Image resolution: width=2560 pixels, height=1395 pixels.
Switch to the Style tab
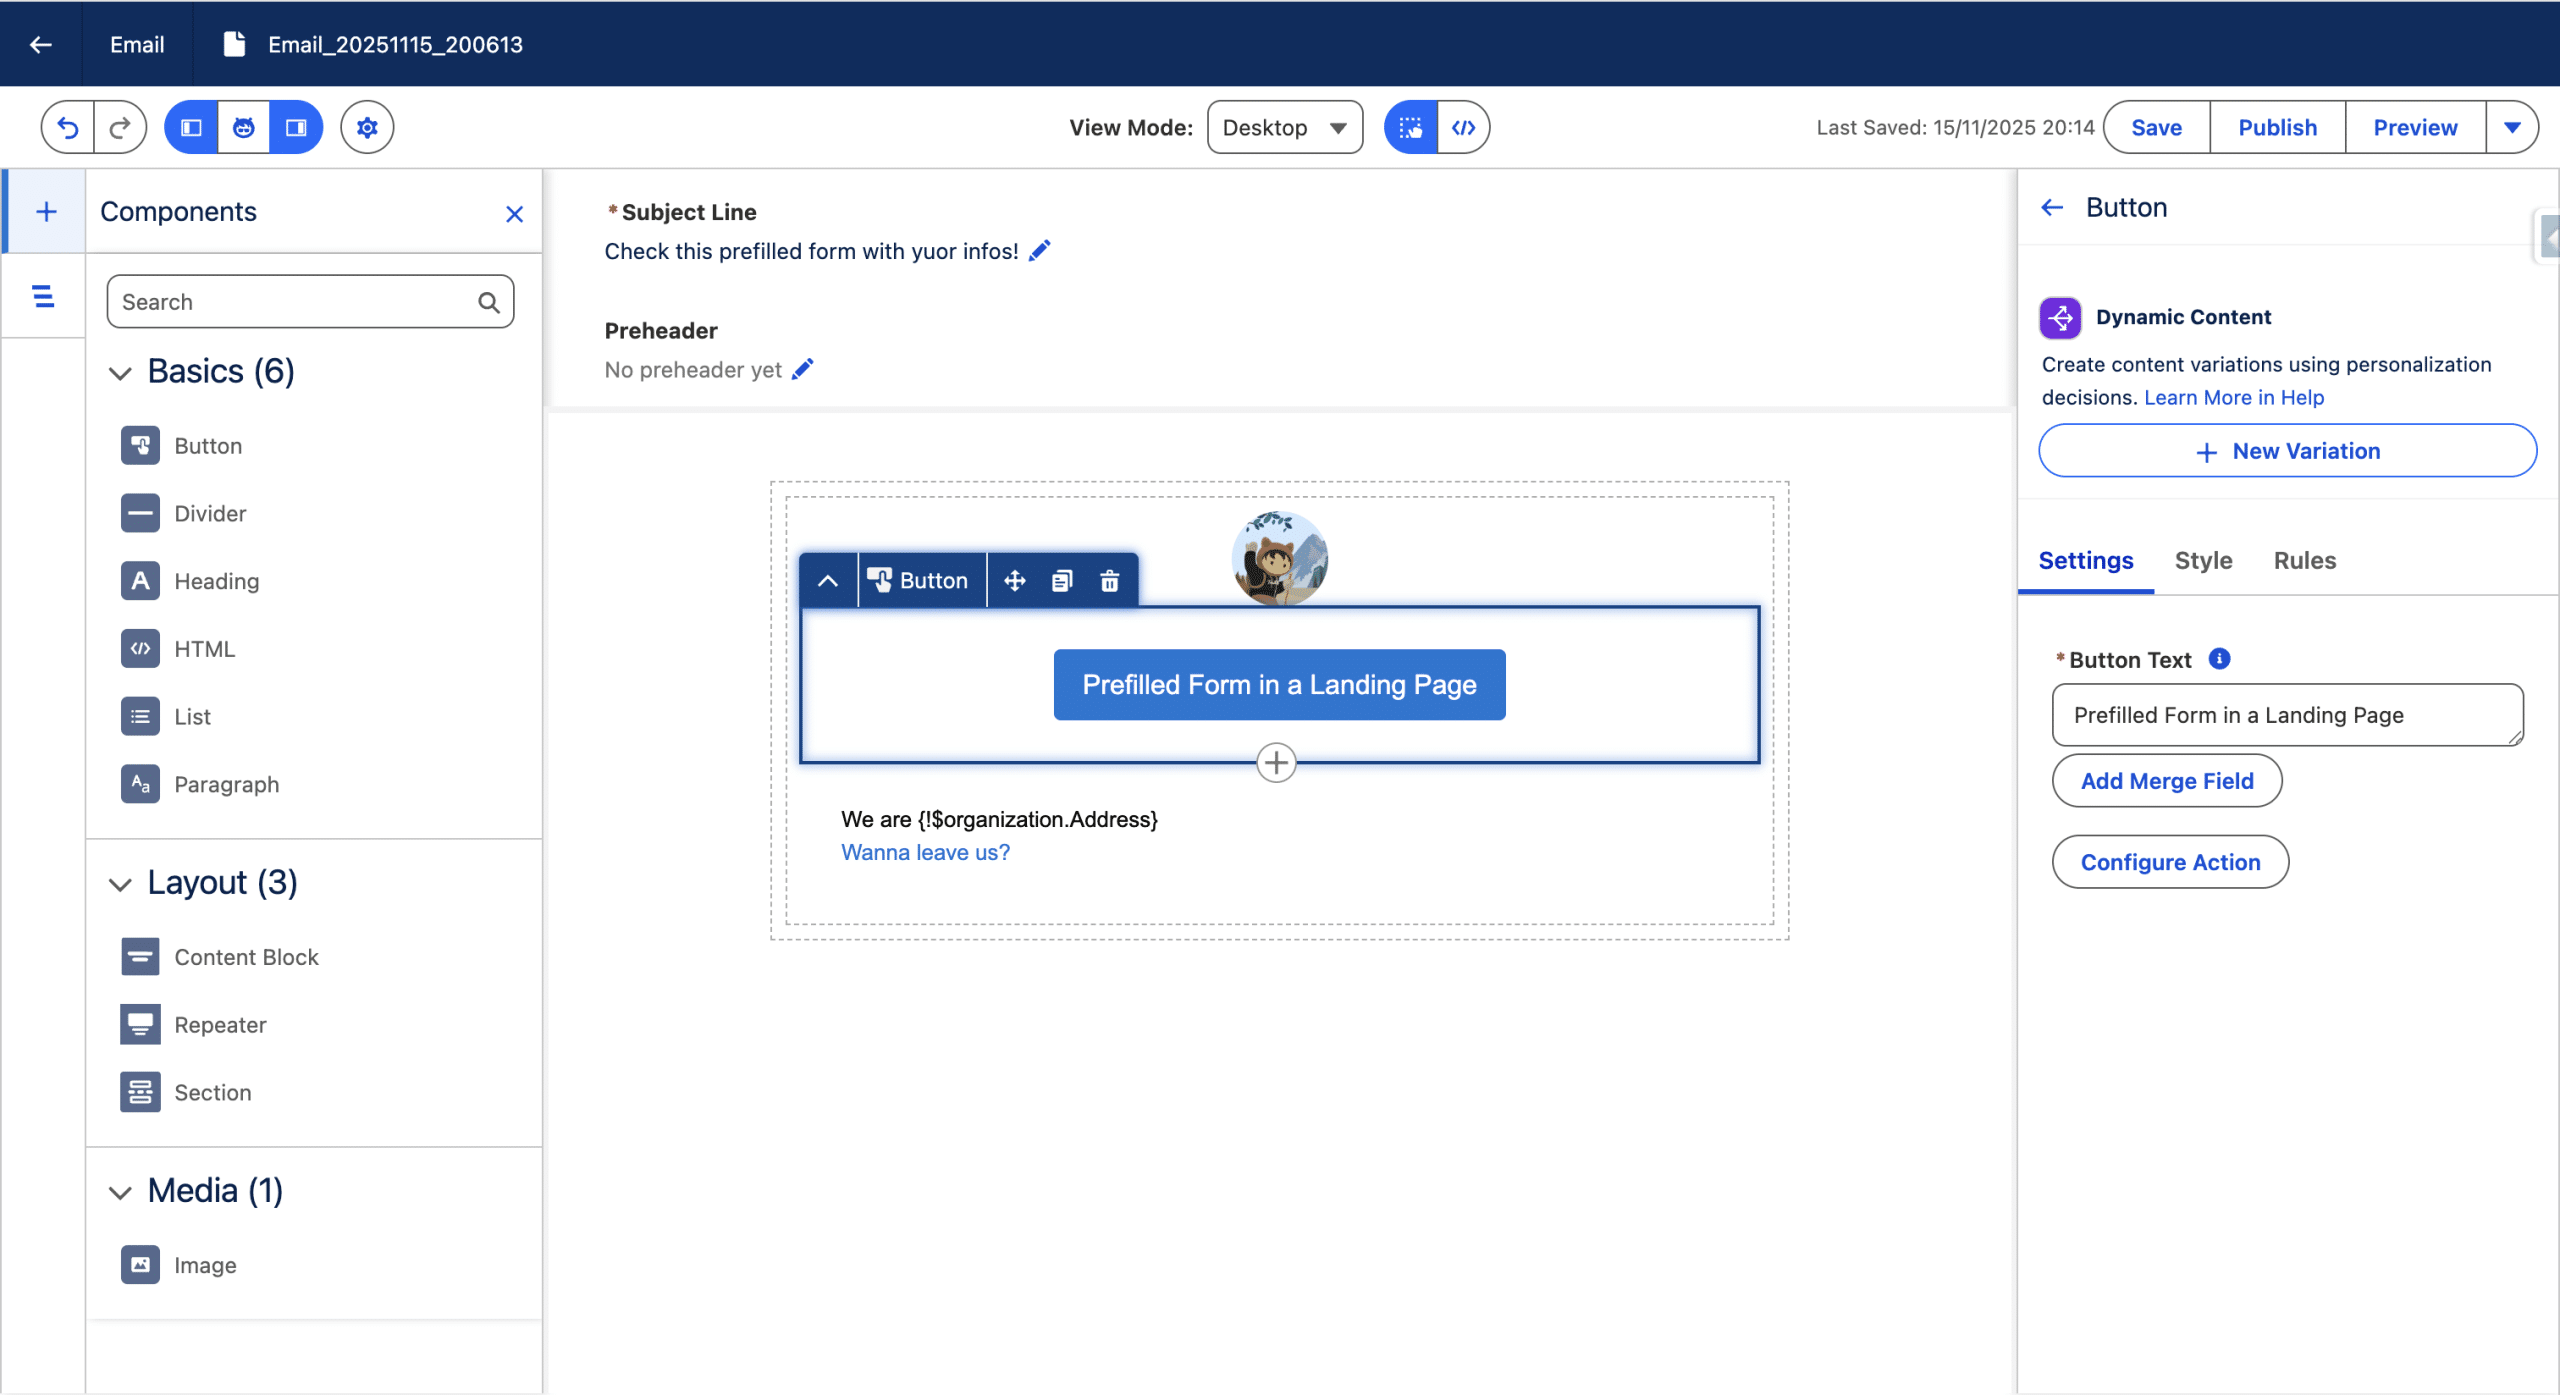click(2203, 561)
